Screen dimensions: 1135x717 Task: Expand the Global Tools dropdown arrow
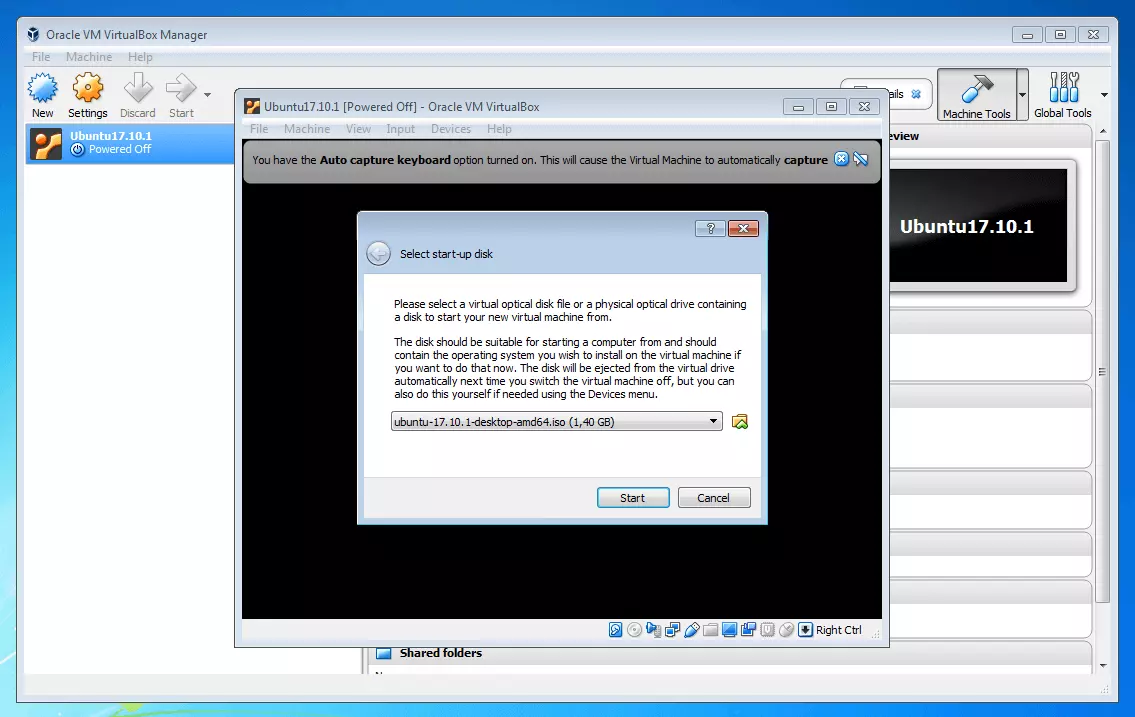pyautogui.click(x=1104, y=95)
